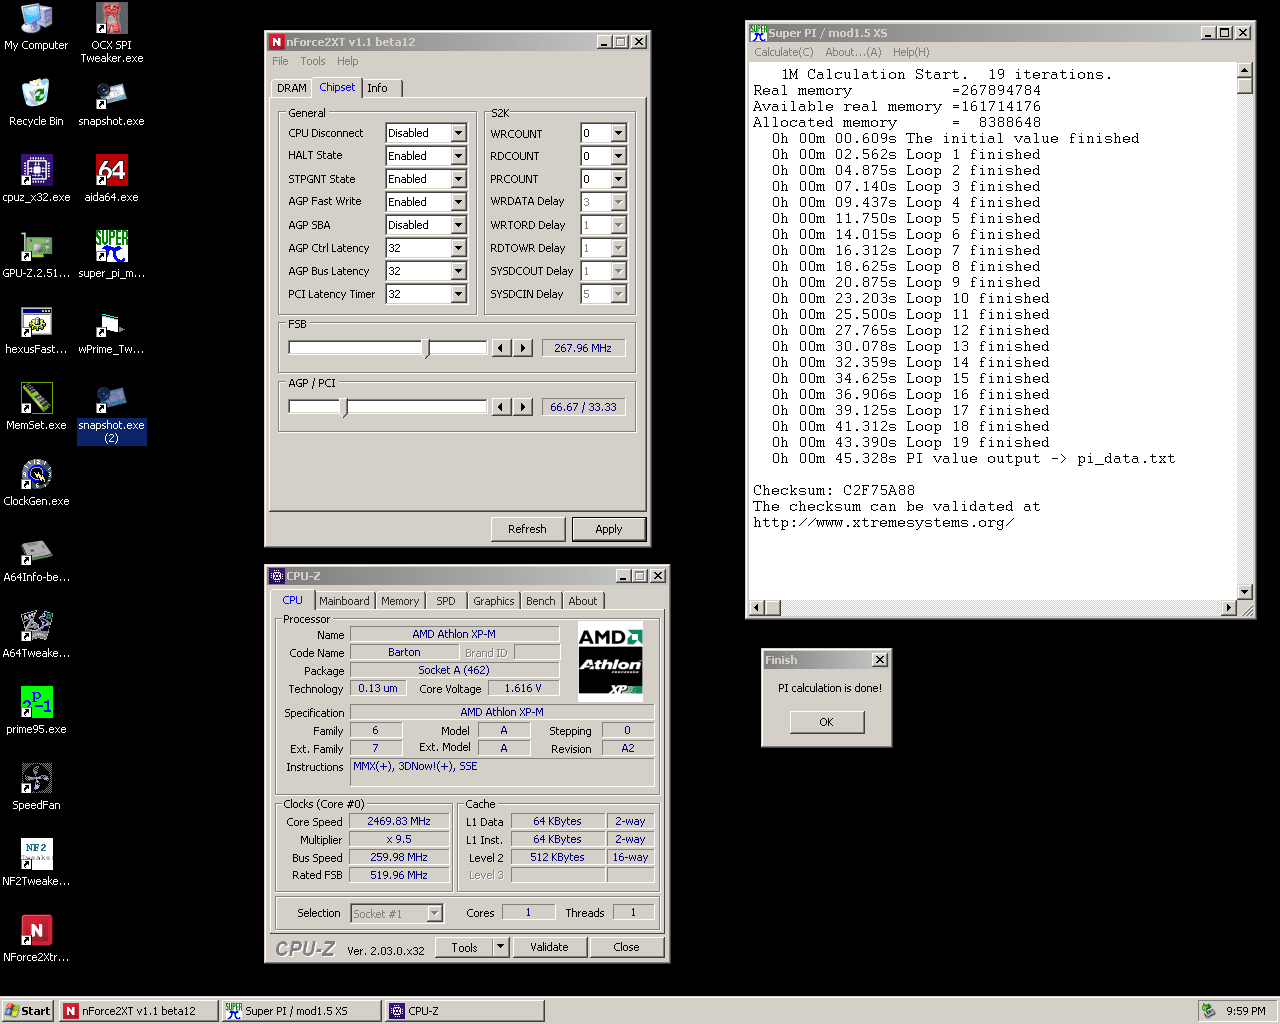The width and height of the screenshot is (1280, 1024).
Task: Select the ClockGen.exe desktop icon
Action: coord(37,475)
